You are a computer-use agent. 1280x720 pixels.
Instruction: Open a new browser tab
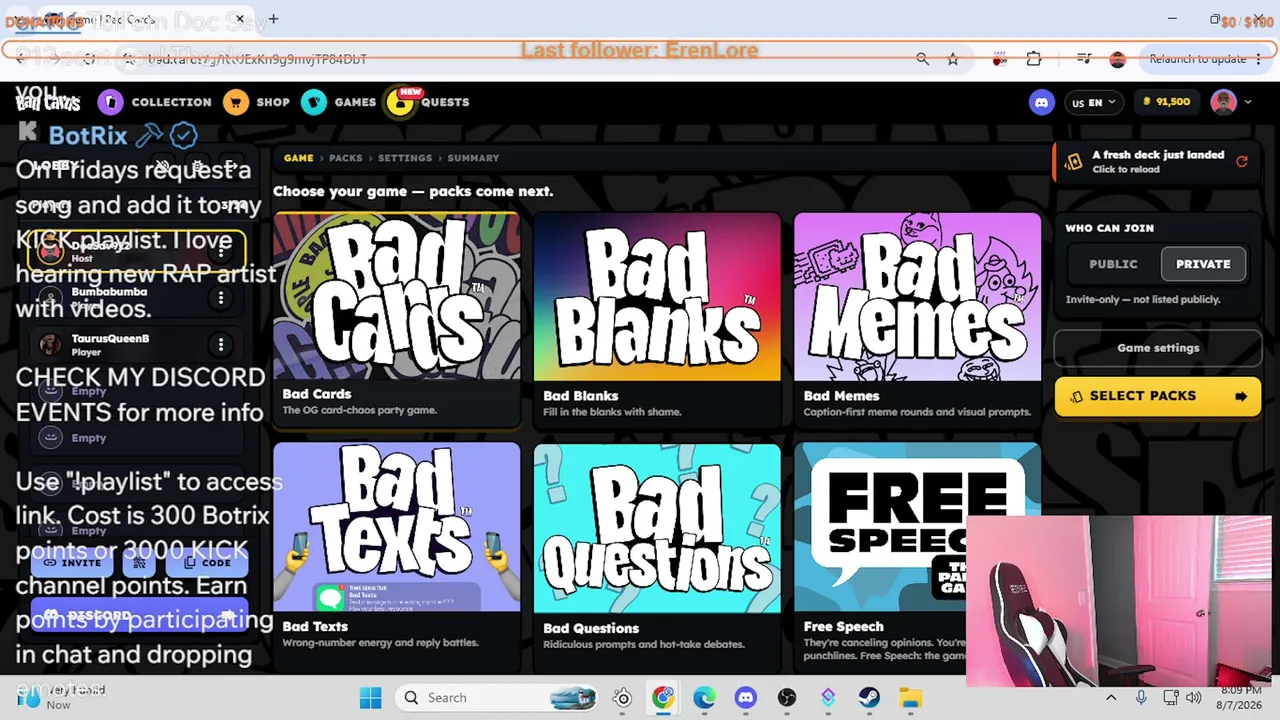tap(273, 18)
